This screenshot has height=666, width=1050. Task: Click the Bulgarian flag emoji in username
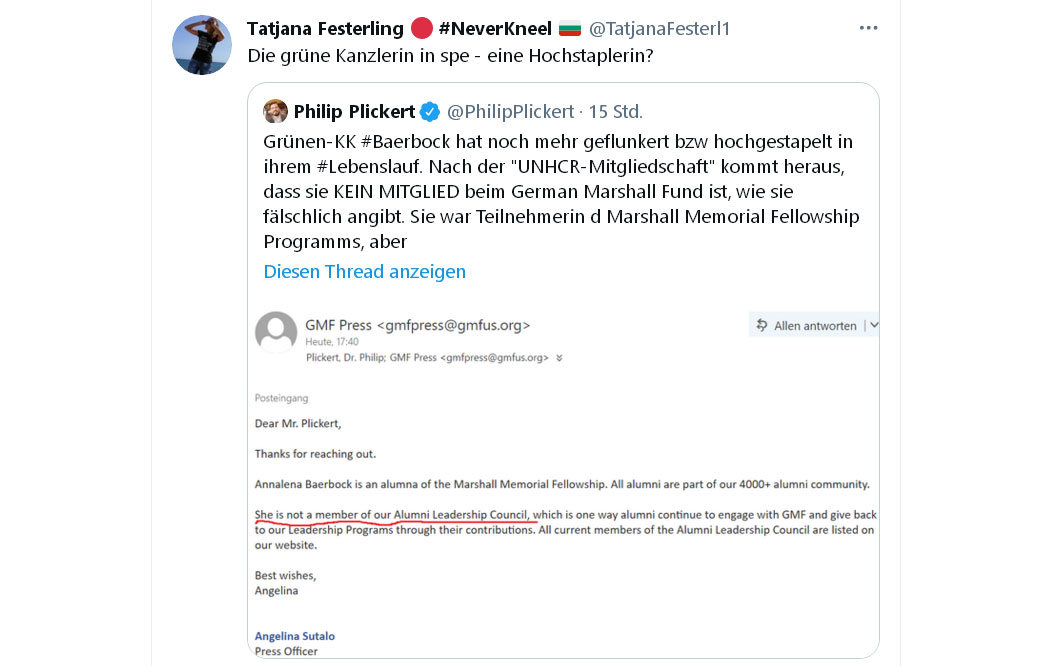(x=570, y=29)
